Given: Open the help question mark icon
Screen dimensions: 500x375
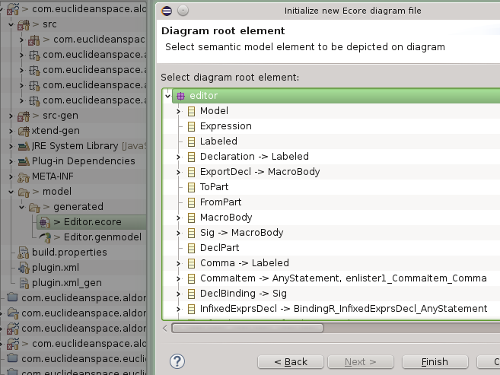Looking at the screenshot, I should point(177,361).
